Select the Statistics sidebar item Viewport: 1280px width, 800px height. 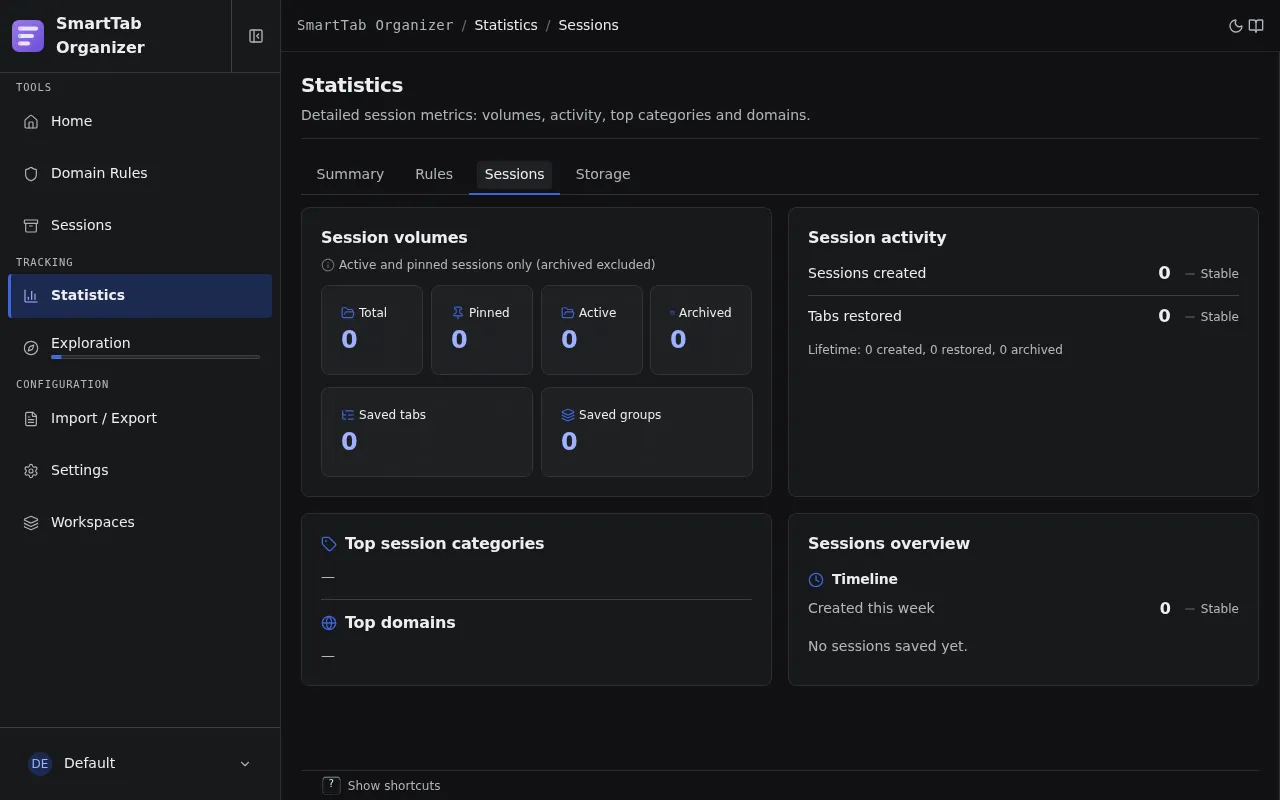tap(140, 295)
